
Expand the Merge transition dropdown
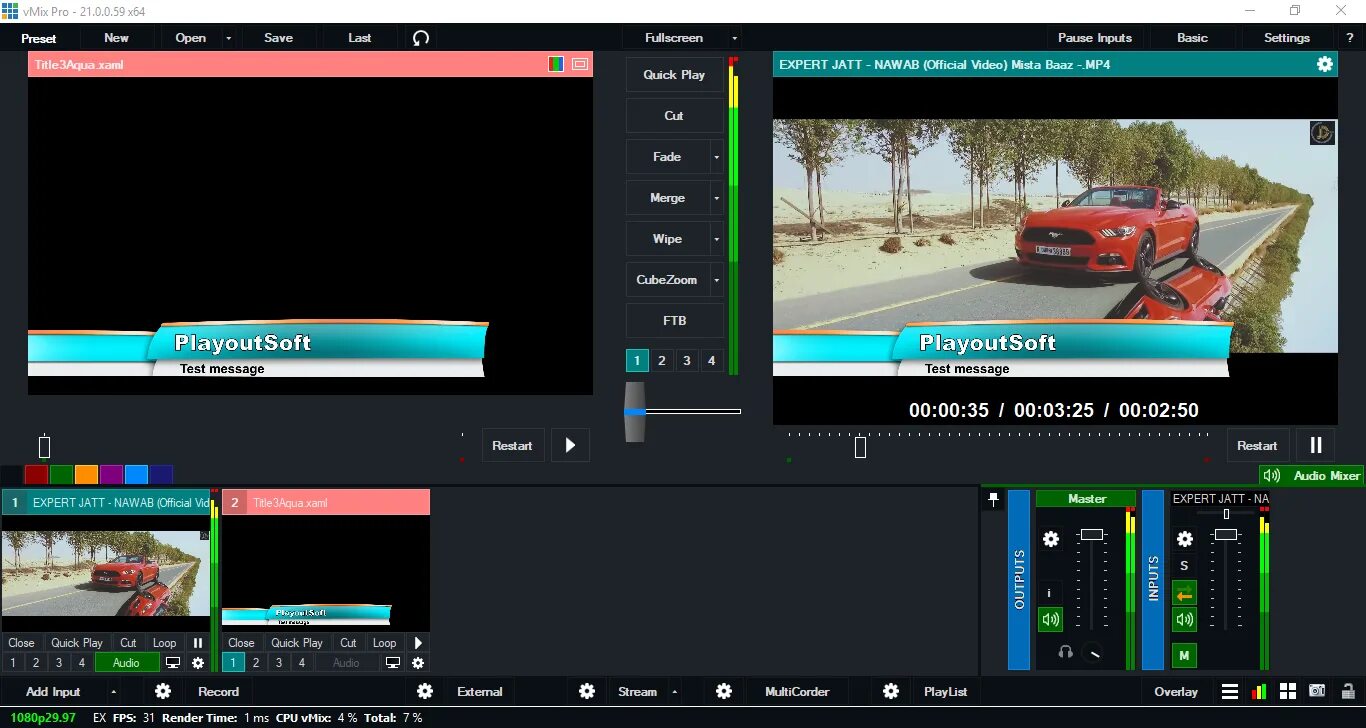[716, 198]
